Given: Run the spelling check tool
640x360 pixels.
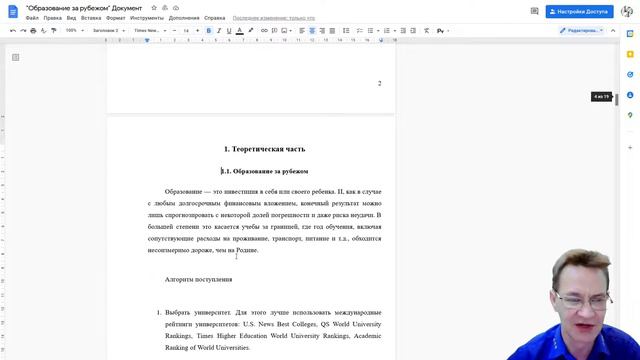Looking at the screenshot, I should click(x=44, y=31).
